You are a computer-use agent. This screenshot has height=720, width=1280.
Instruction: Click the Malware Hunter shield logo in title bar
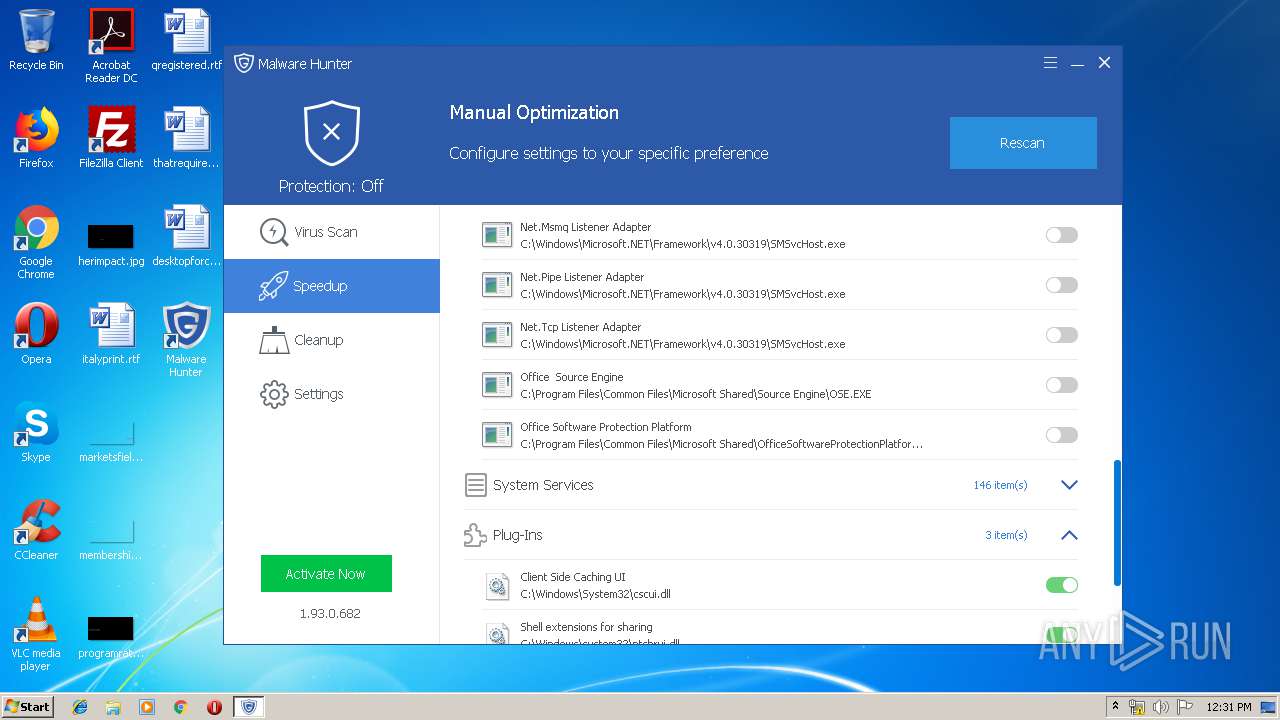243,63
